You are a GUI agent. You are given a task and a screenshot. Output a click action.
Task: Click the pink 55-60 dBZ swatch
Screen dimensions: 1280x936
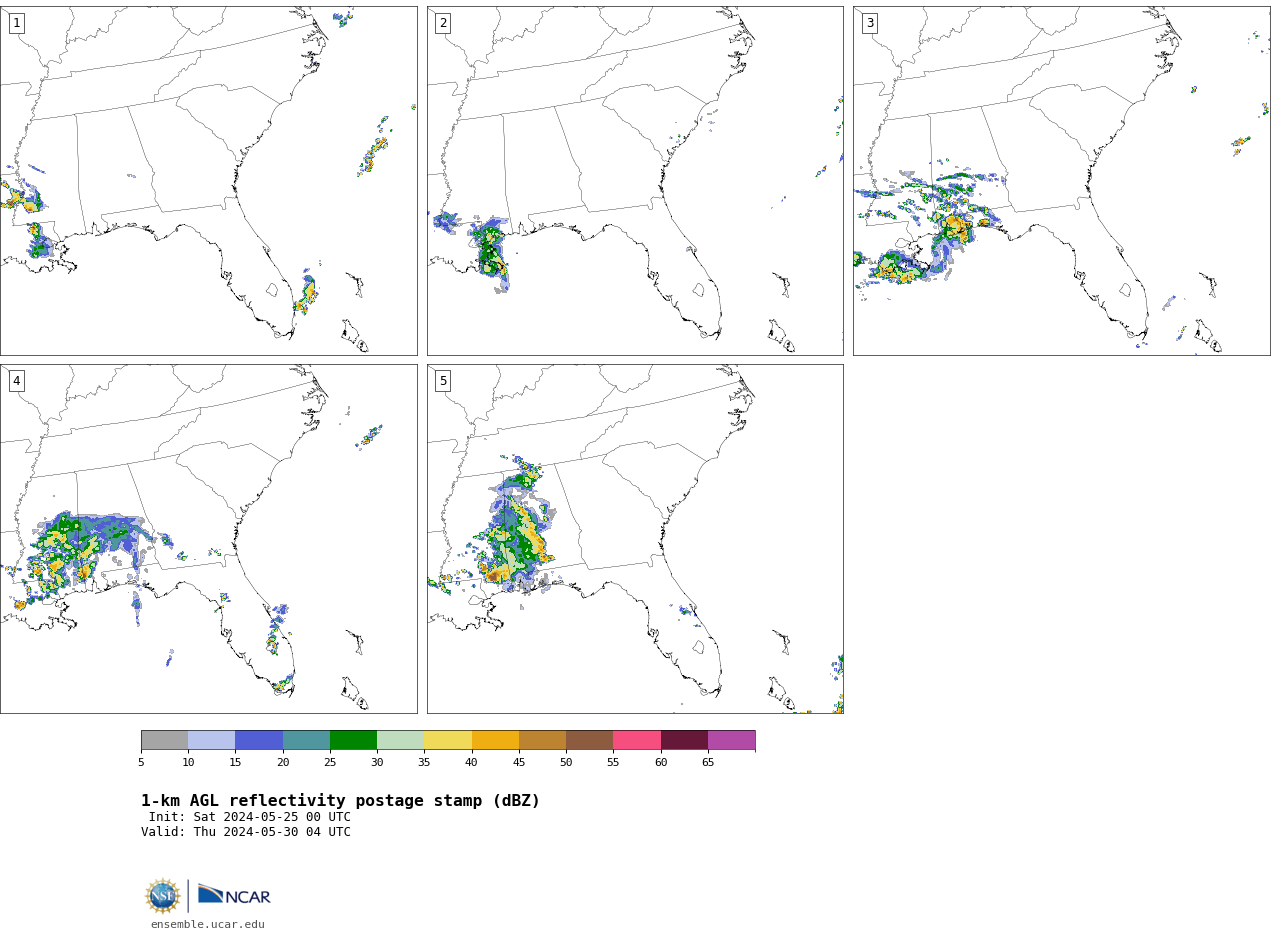point(637,740)
